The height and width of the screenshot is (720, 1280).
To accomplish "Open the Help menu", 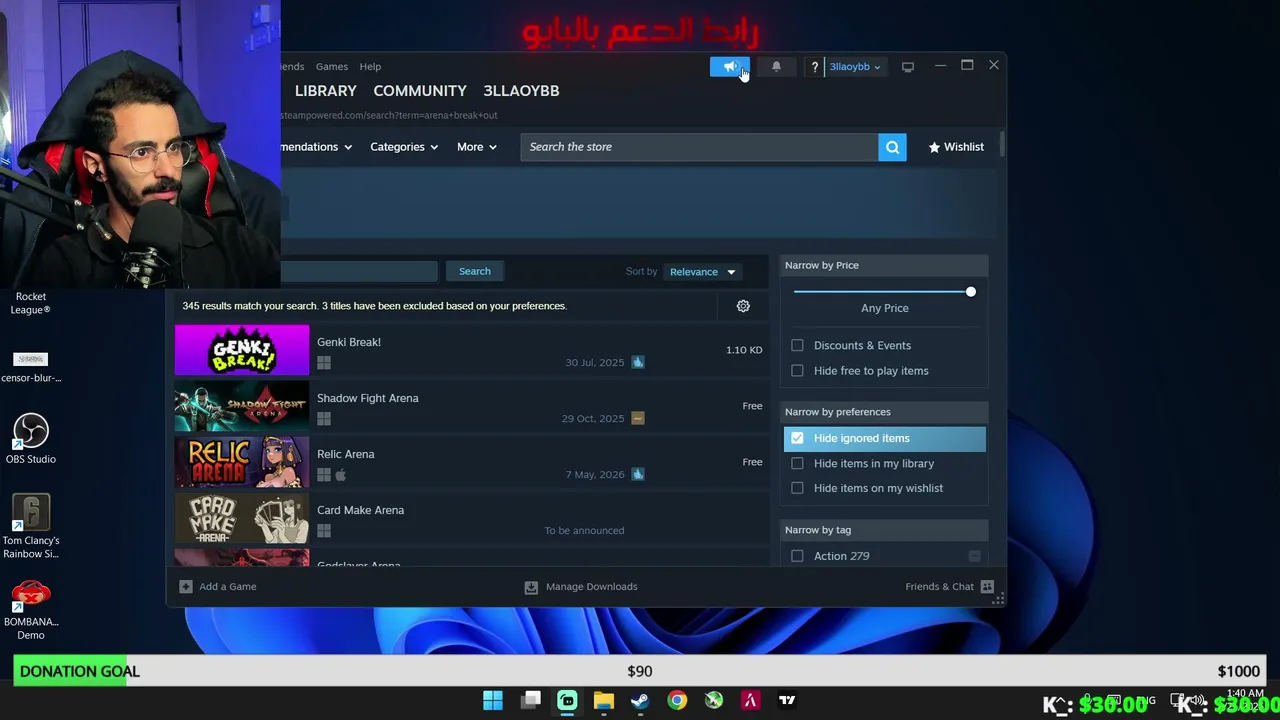I will (x=370, y=67).
